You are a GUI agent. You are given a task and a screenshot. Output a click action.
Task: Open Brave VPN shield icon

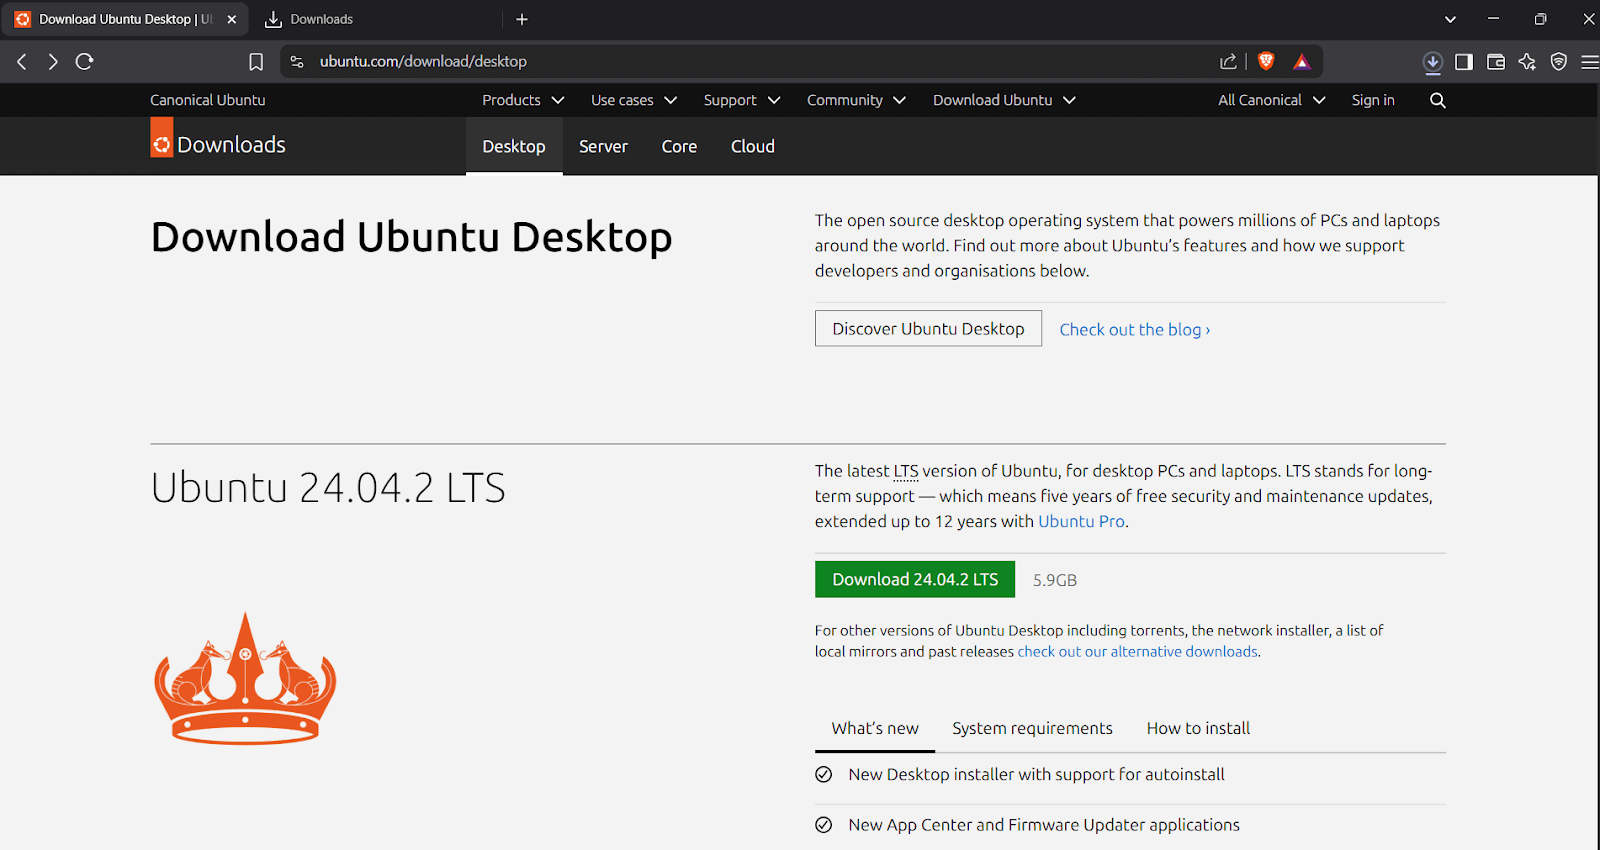coord(1559,62)
